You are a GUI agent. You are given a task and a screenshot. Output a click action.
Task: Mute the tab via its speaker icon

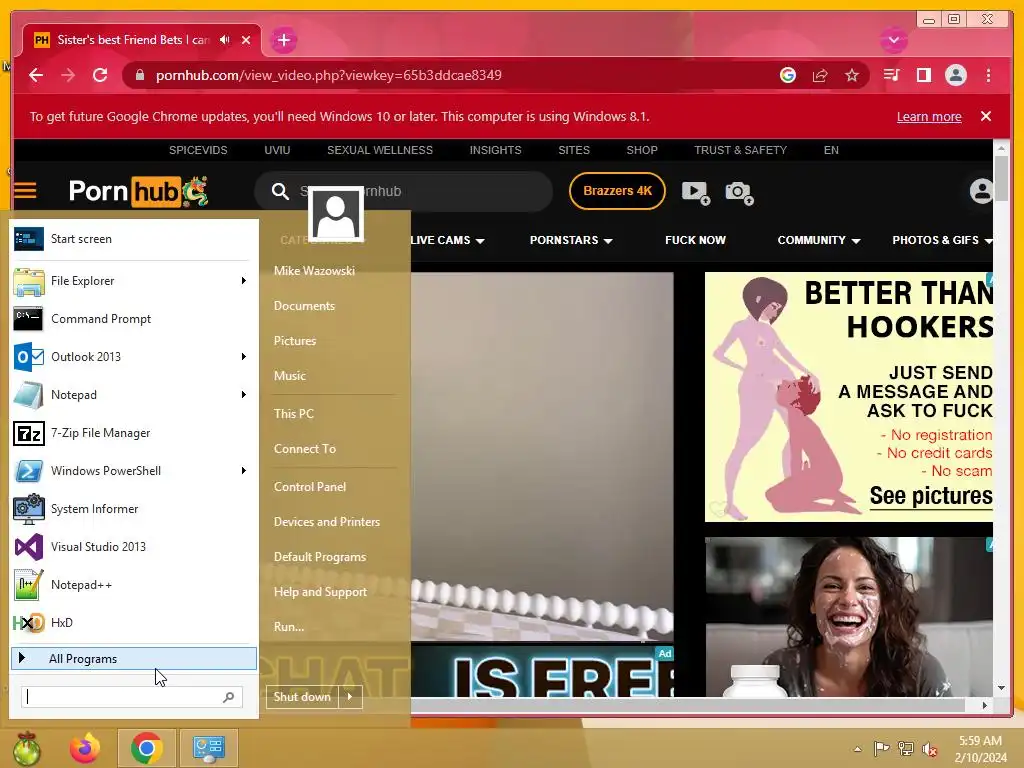tap(225, 40)
